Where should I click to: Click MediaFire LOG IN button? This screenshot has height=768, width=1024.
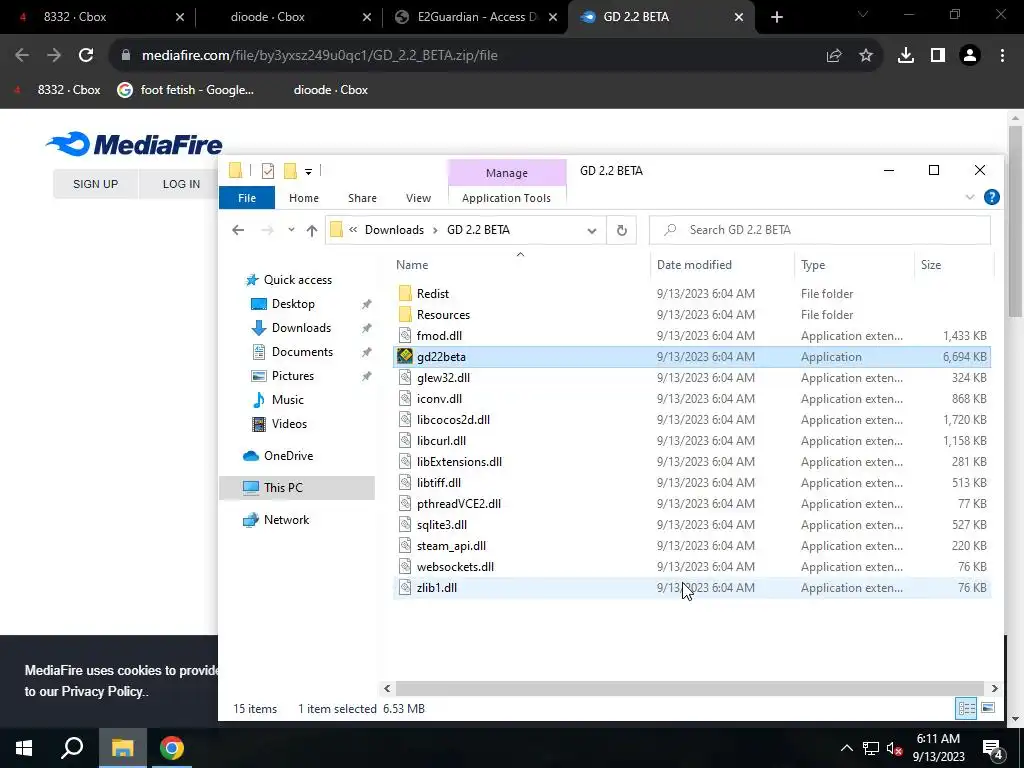coord(181,184)
